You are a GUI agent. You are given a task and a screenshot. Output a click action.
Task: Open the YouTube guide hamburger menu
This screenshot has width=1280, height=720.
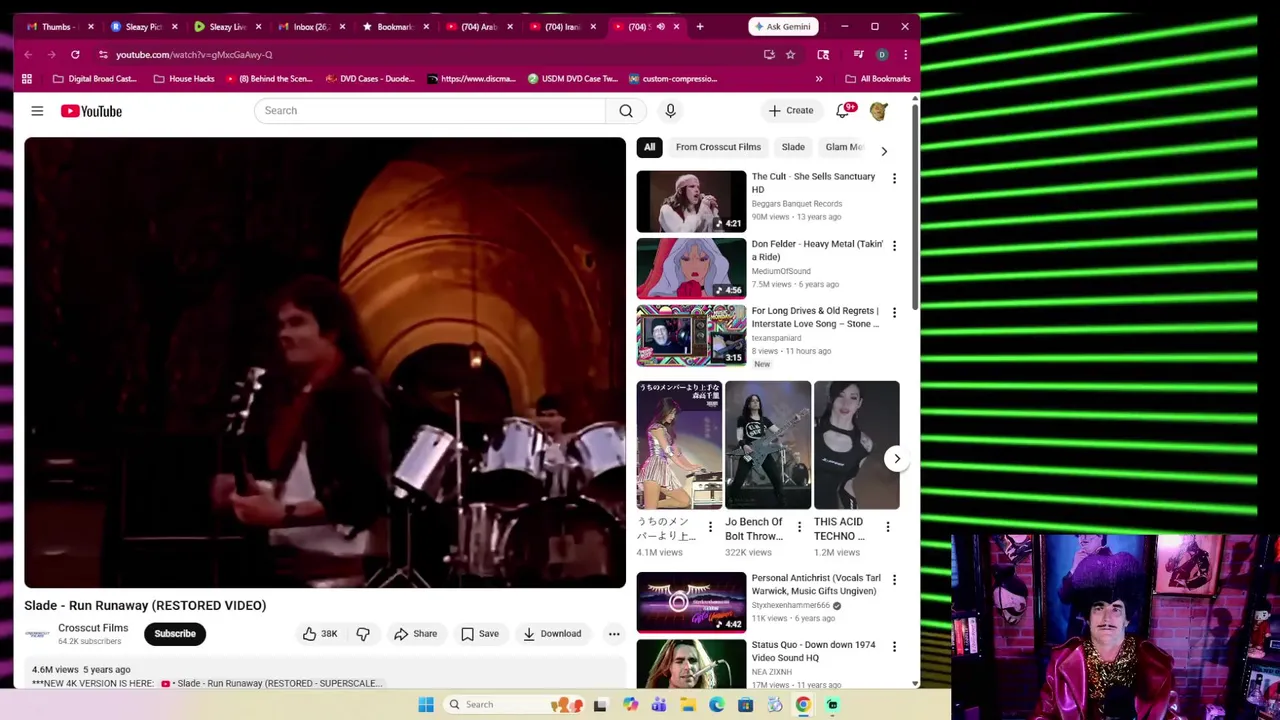click(x=37, y=111)
